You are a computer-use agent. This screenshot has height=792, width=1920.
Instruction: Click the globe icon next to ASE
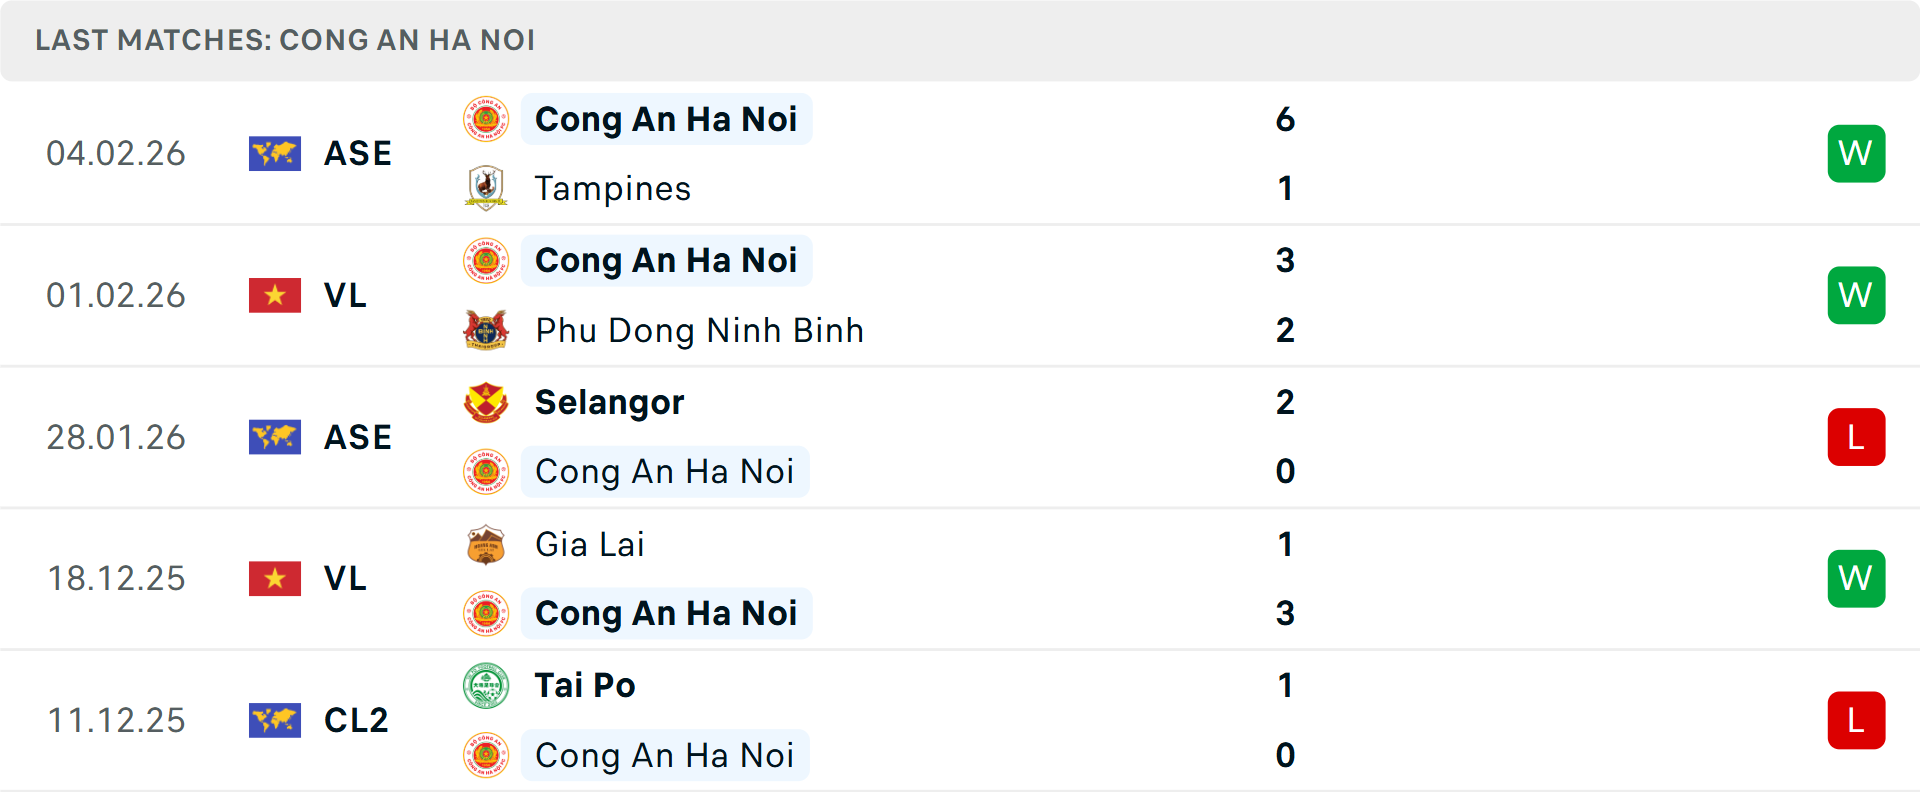[x=274, y=154]
